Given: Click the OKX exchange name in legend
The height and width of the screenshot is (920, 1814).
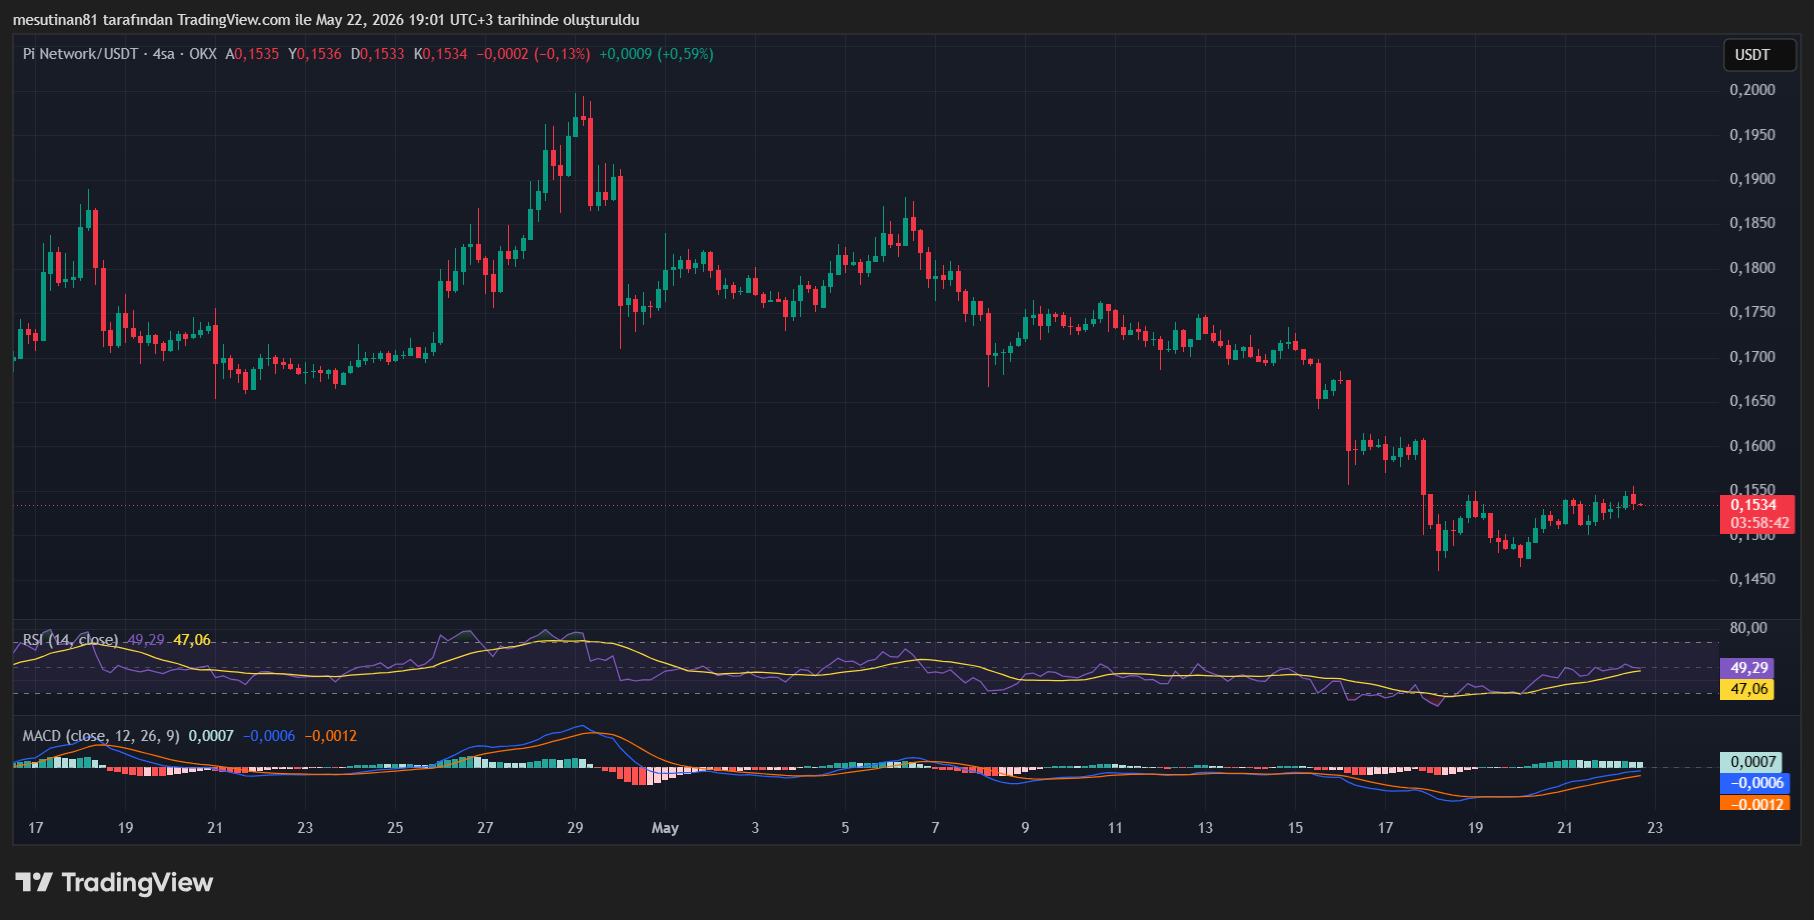Looking at the screenshot, I should (202, 54).
